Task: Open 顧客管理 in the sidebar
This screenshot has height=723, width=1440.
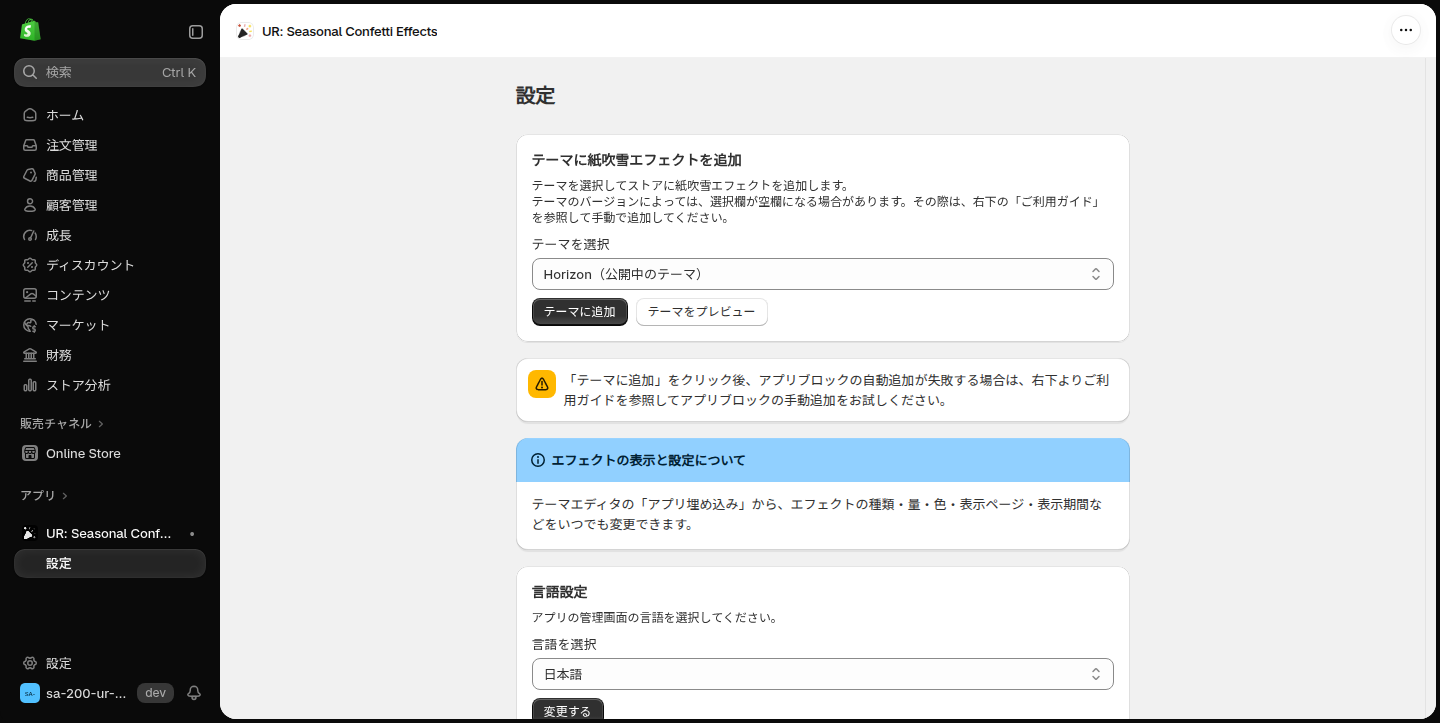Action: tap(110, 205)
